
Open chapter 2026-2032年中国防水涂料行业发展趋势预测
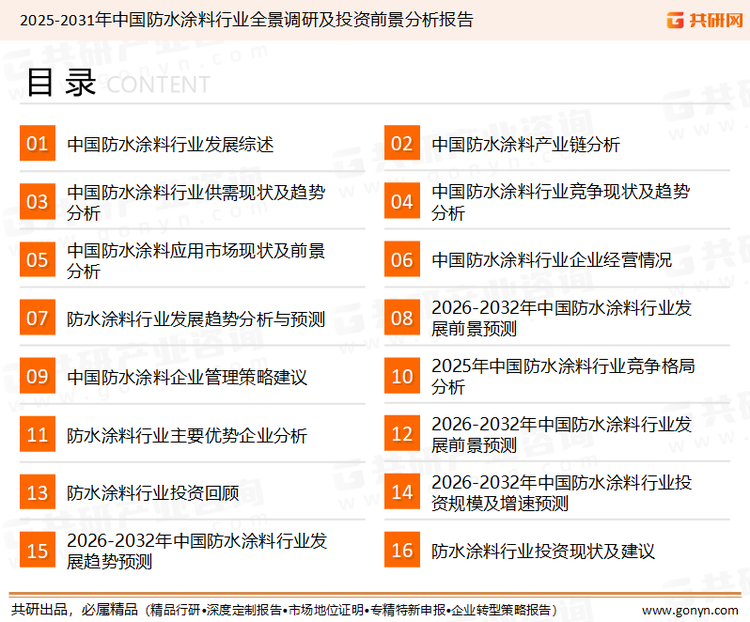coord(197,551)
